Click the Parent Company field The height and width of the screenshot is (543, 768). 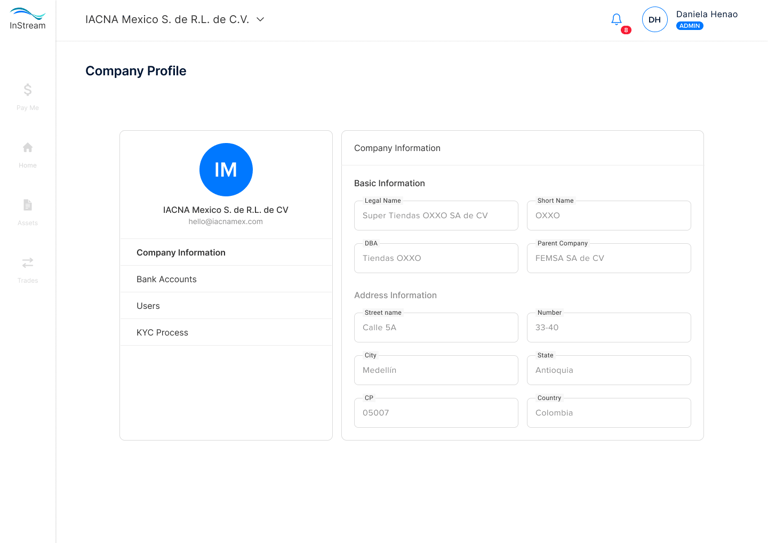[608, 259]
